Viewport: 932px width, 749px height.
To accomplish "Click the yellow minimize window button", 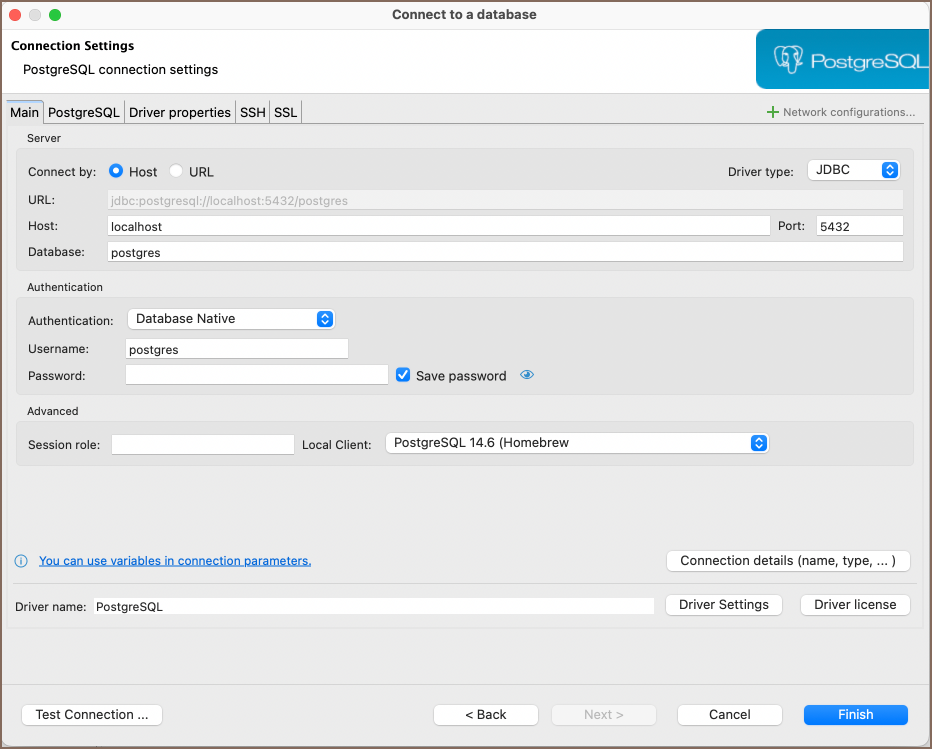I will tap(35, 15).
